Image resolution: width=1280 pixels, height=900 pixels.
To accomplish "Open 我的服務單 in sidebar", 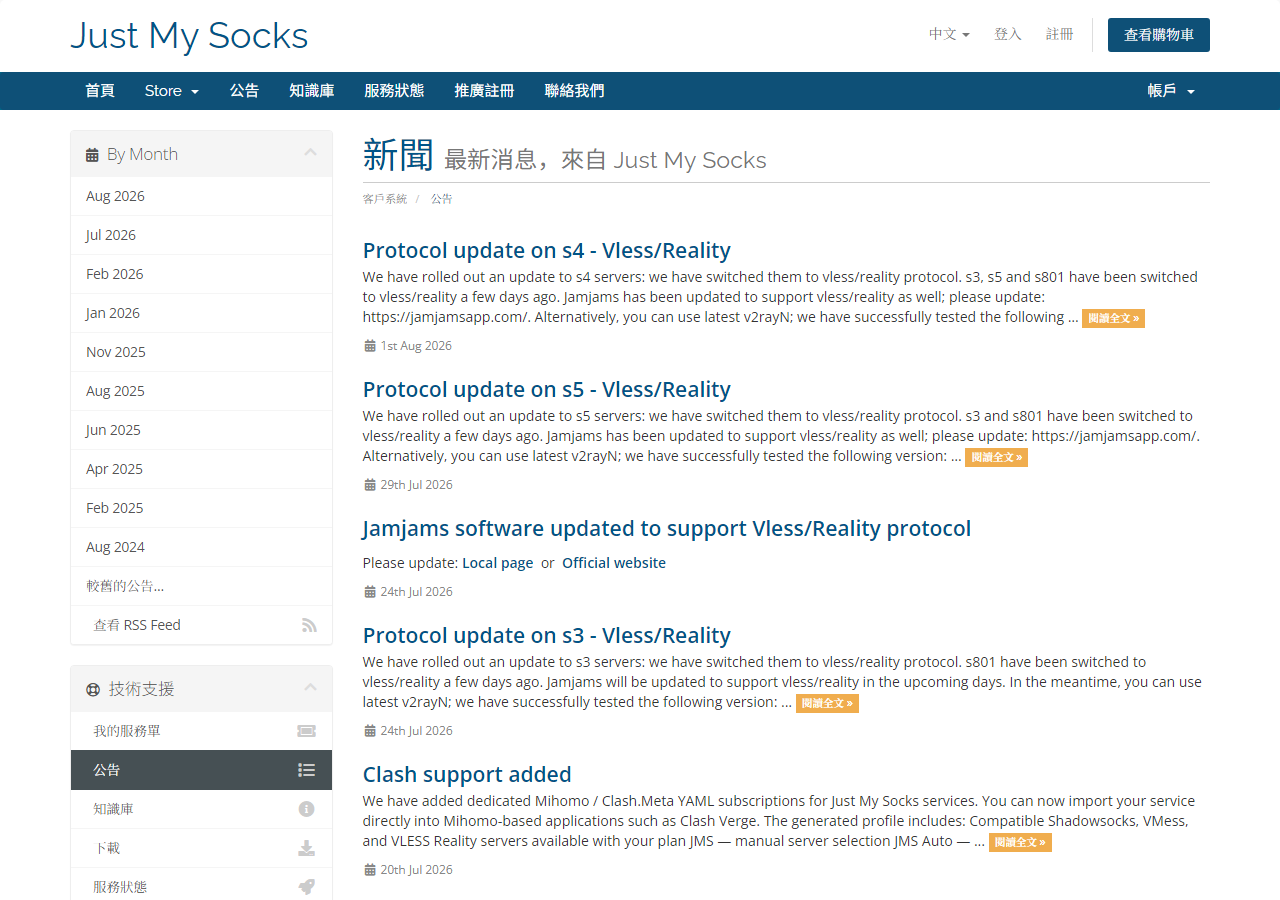I will 201,731.
